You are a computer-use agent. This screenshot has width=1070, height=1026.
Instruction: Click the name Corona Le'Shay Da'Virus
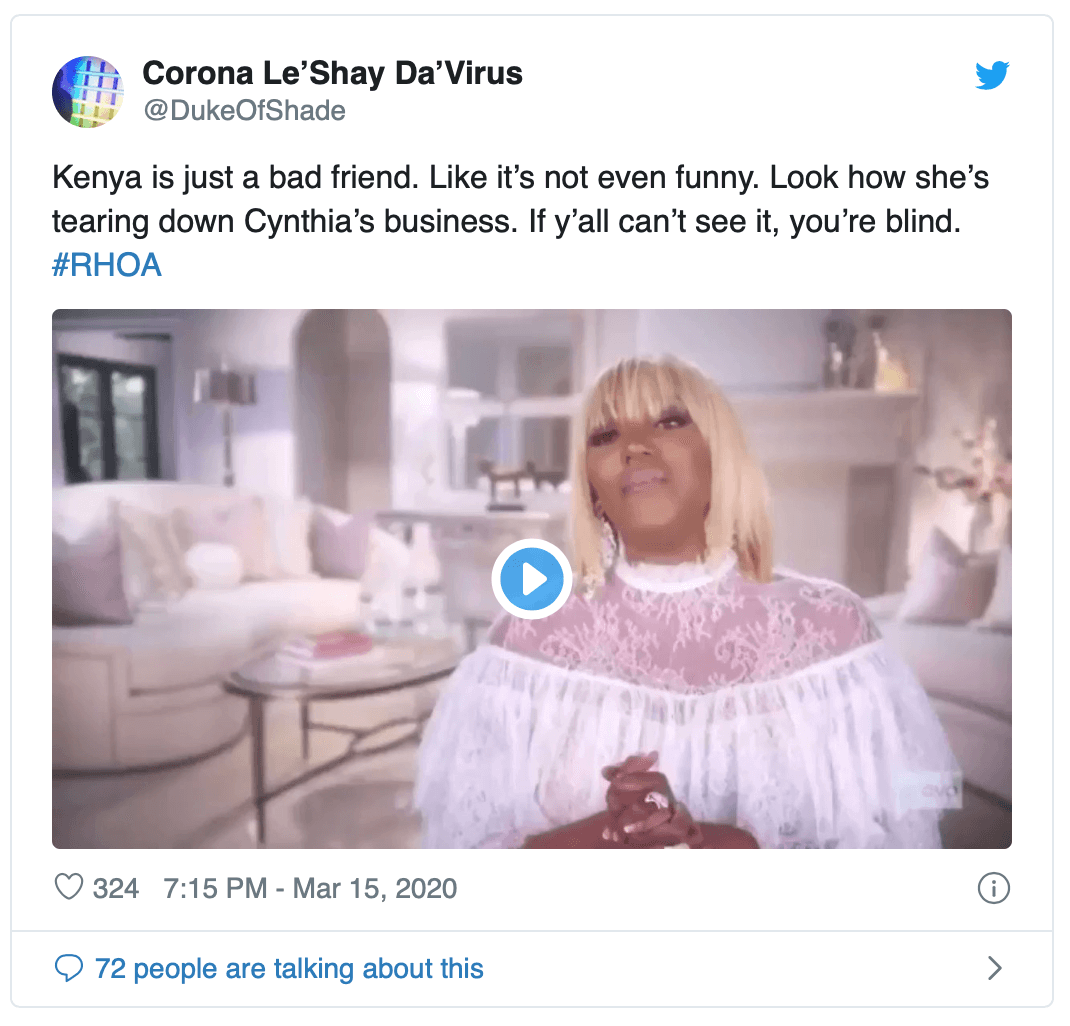[333, 73]
